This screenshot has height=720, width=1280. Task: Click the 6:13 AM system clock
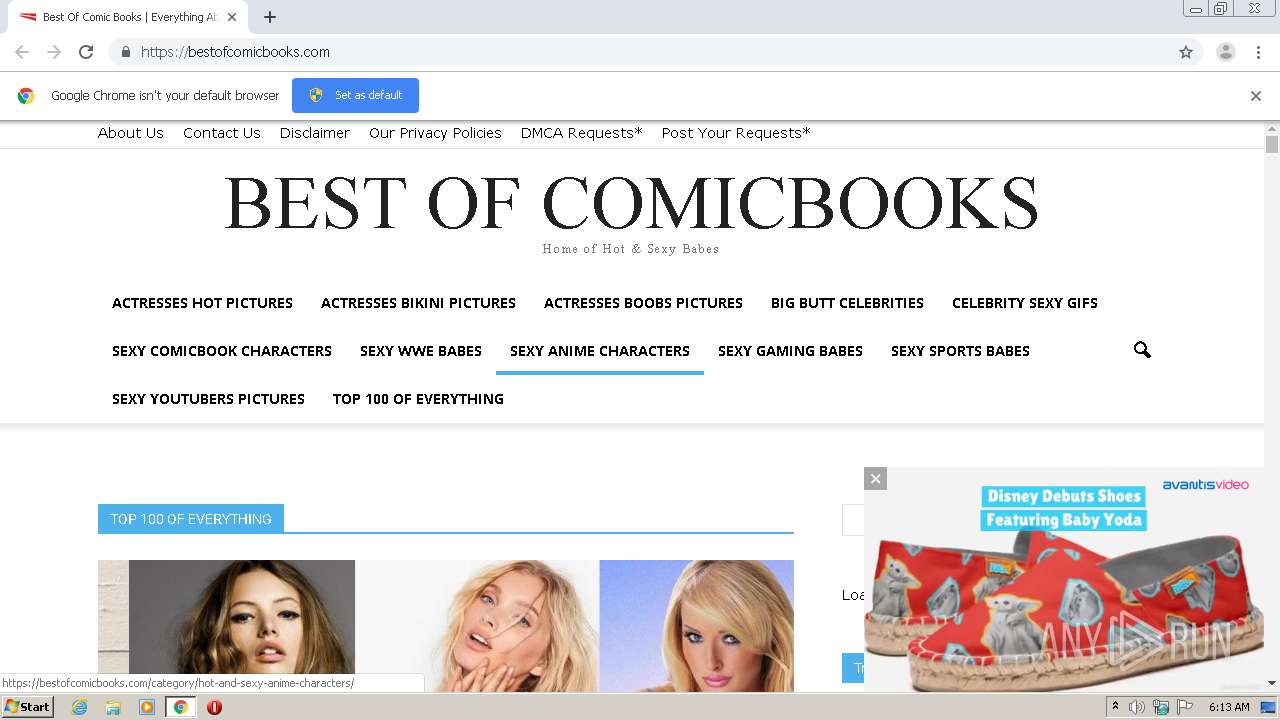(1229, 707)
